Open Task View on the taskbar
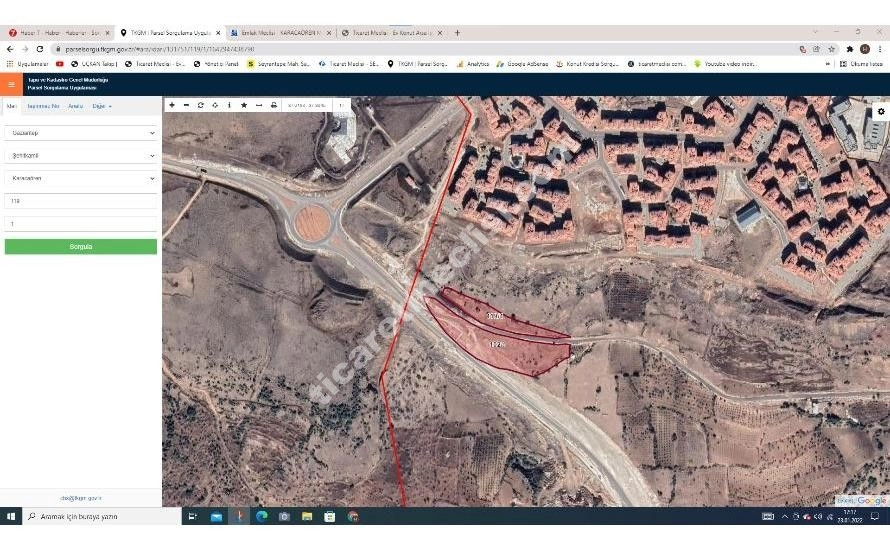 pos(192,517)
